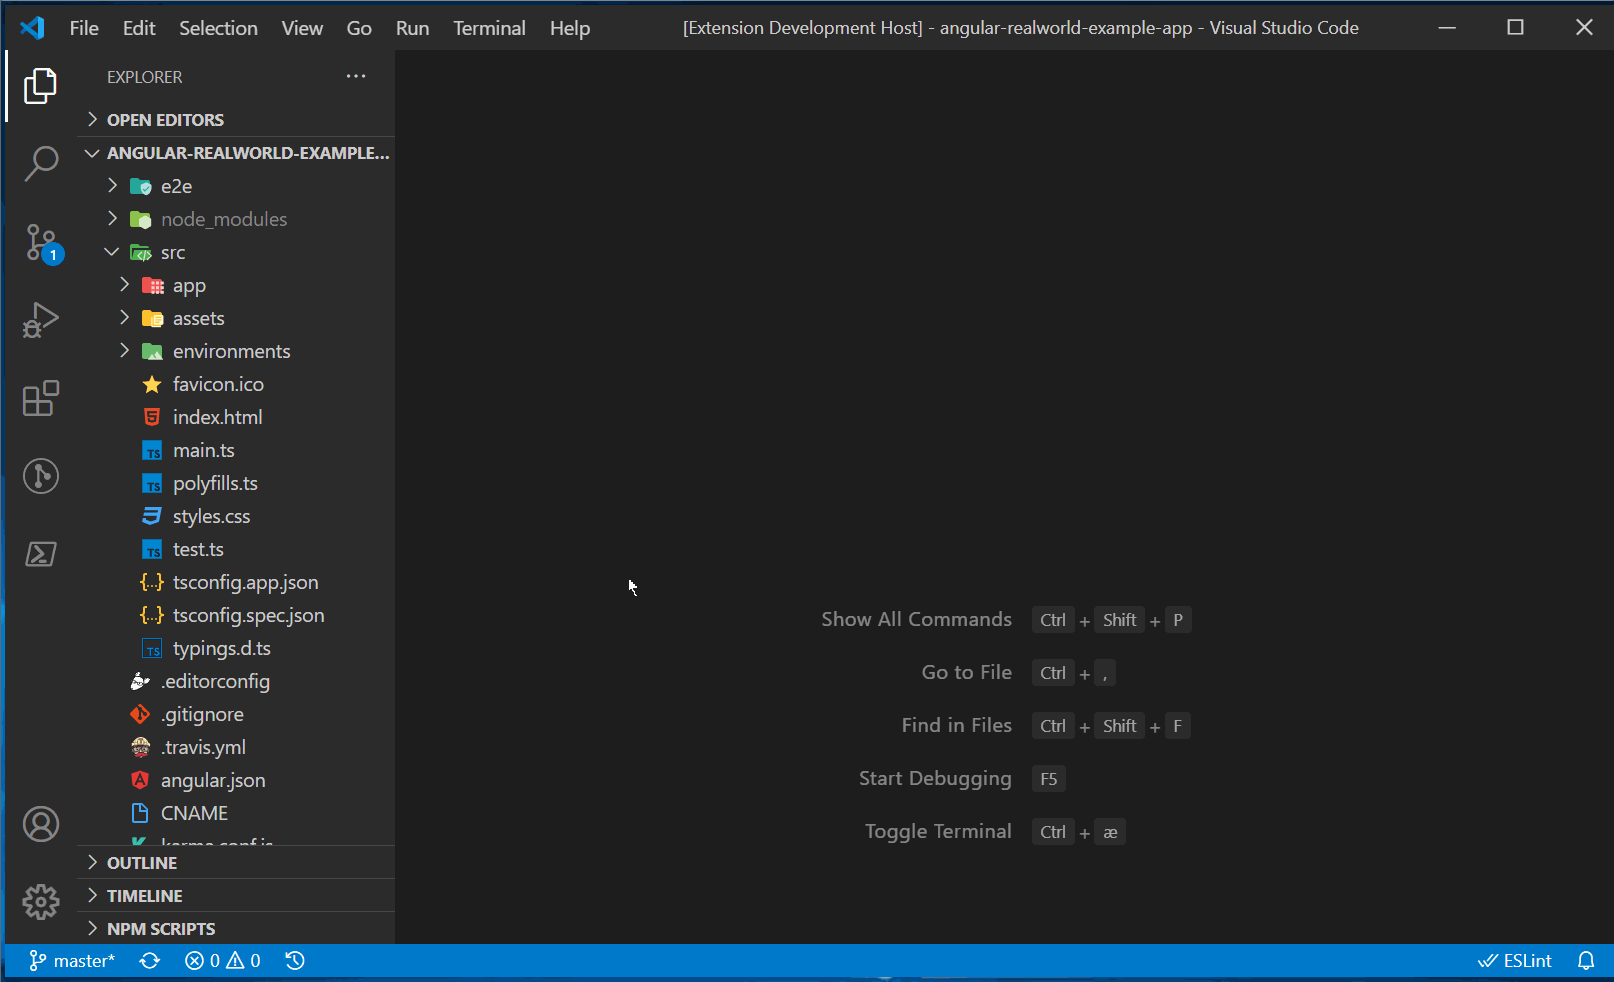
Task: Open polyfills.ts file
Action: tap(236, 483)
